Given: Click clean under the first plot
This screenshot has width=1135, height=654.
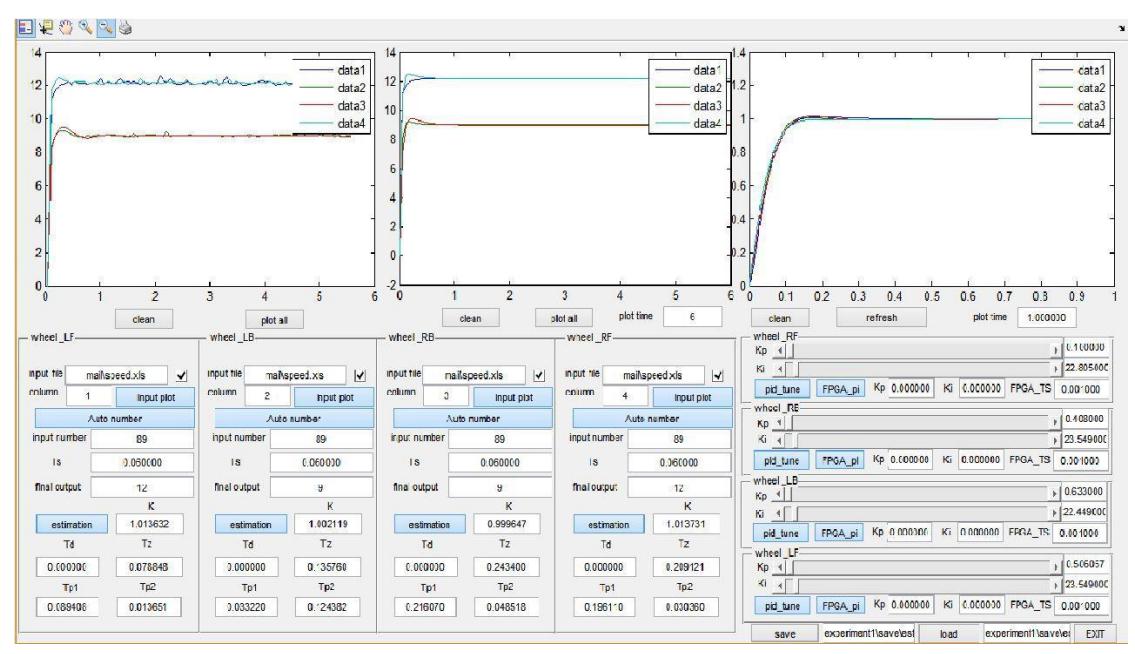Looking at the screenshot, I should [143, 319].
